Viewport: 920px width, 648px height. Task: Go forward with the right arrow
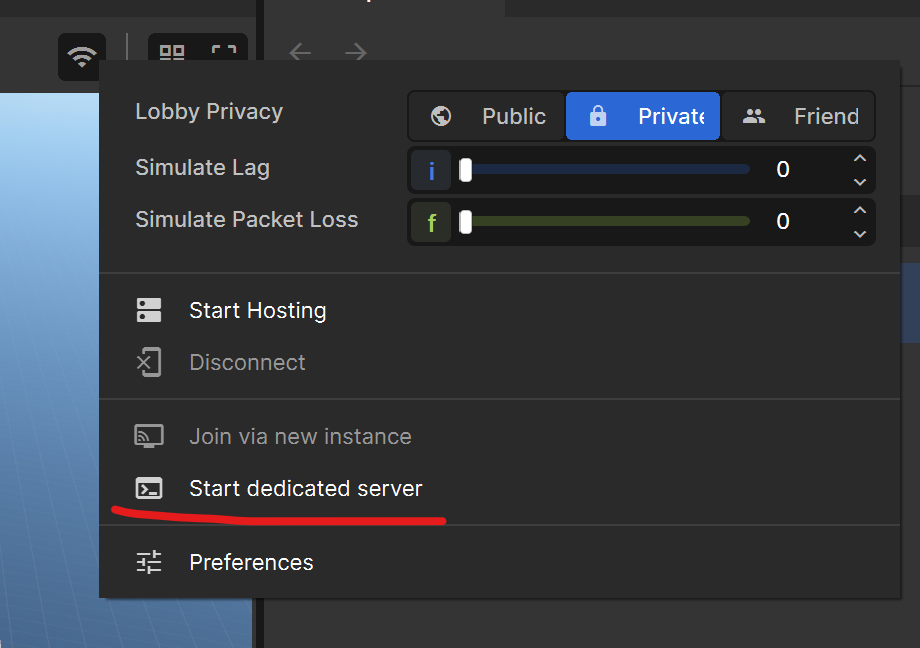pyautogui.click(x=356, y=52)
